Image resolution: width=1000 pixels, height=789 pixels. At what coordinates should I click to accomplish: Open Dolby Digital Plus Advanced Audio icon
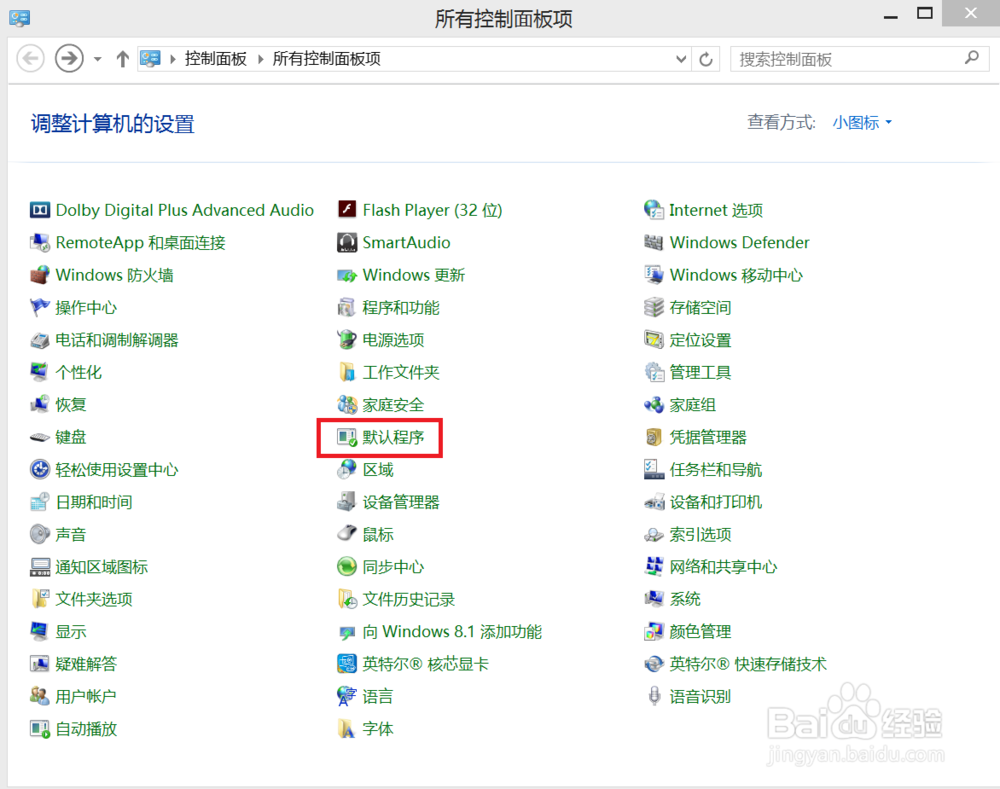[x=40, y=210]
